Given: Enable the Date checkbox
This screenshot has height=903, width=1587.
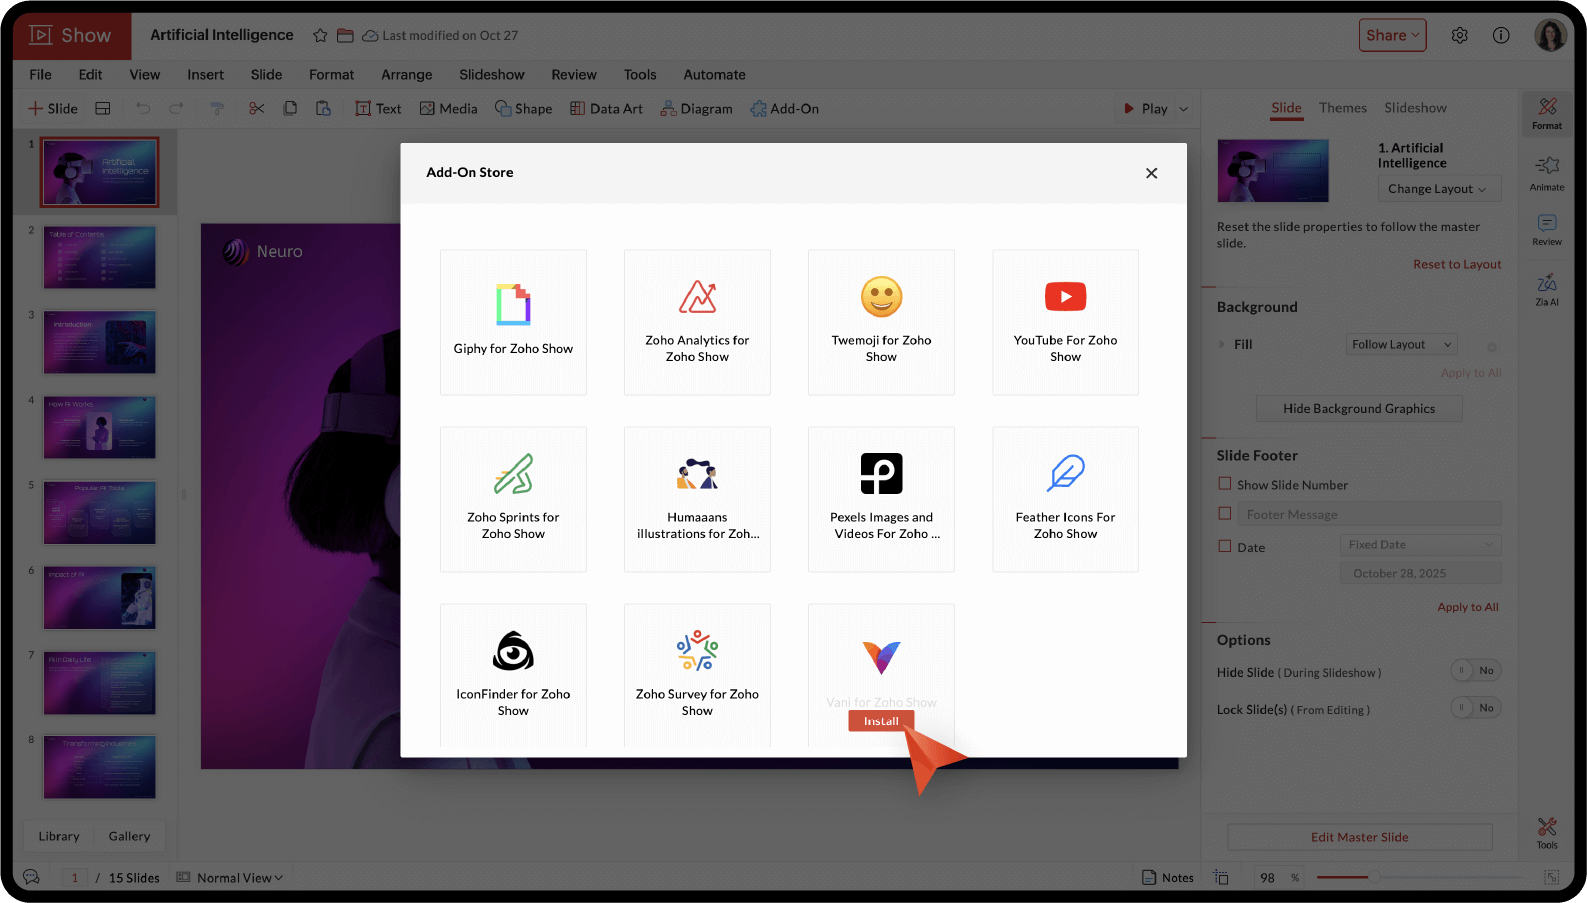Looking at the screenshot, I should [1224, 546].
